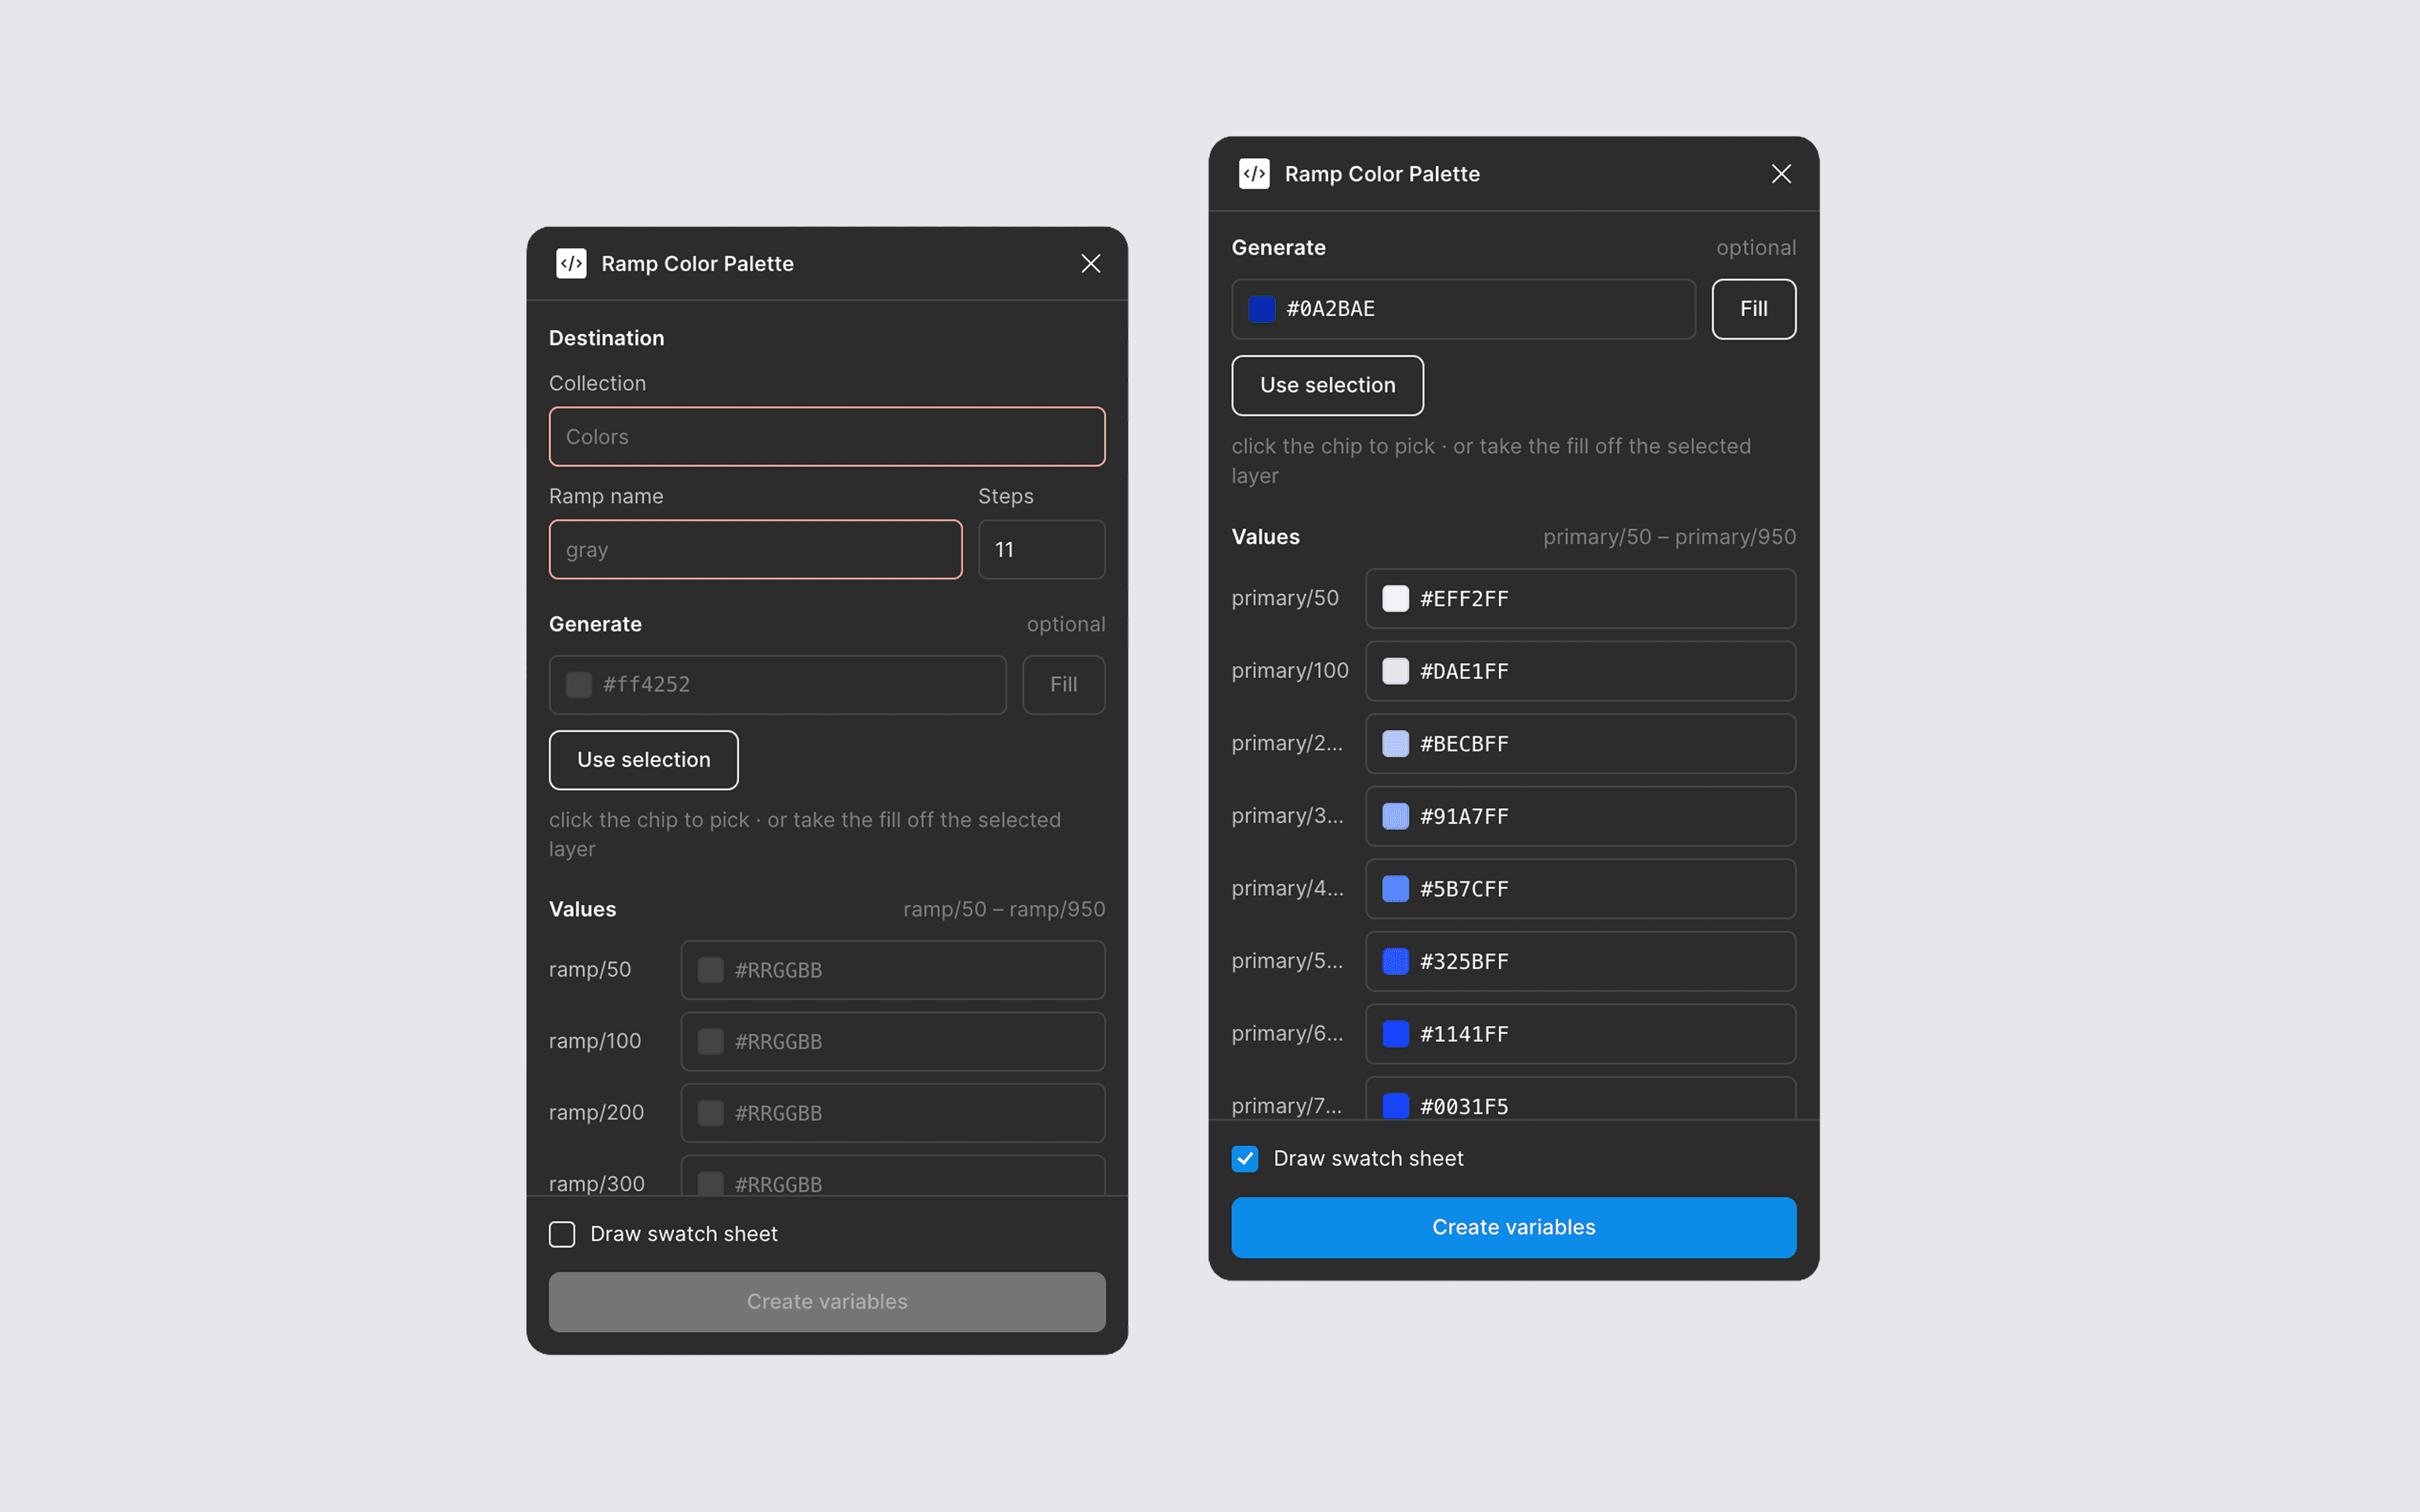The width and height of the screenshot is (2420, 1512).
Task: Click the #ff4252 base color input
Action: 777,685
